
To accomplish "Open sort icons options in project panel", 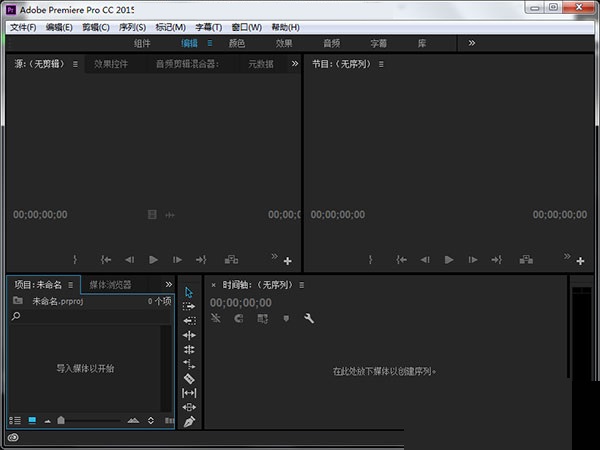I will [x=151, y=421].
